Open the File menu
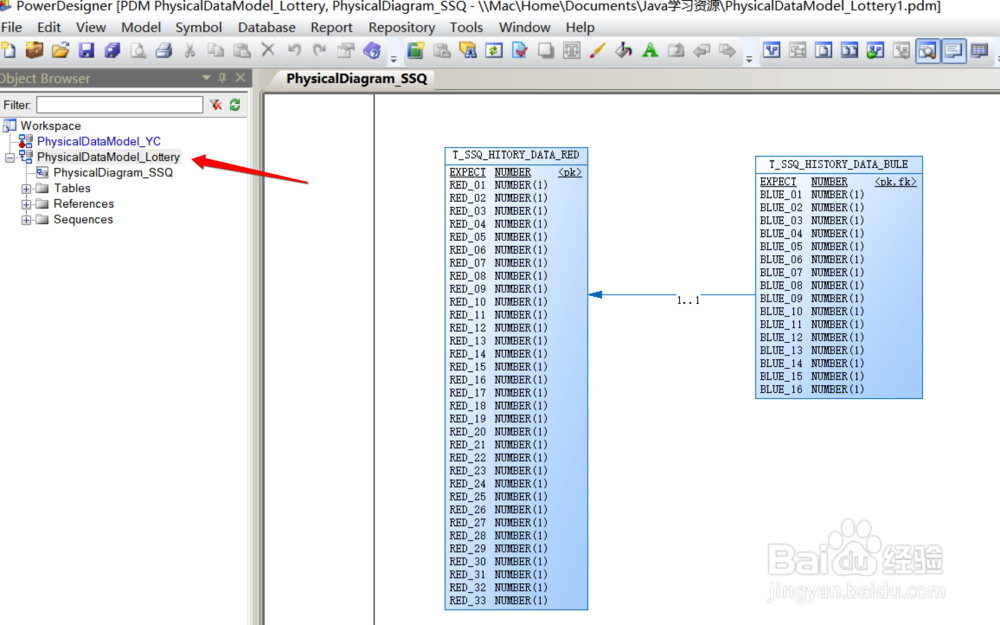 [x=11, y=27]
